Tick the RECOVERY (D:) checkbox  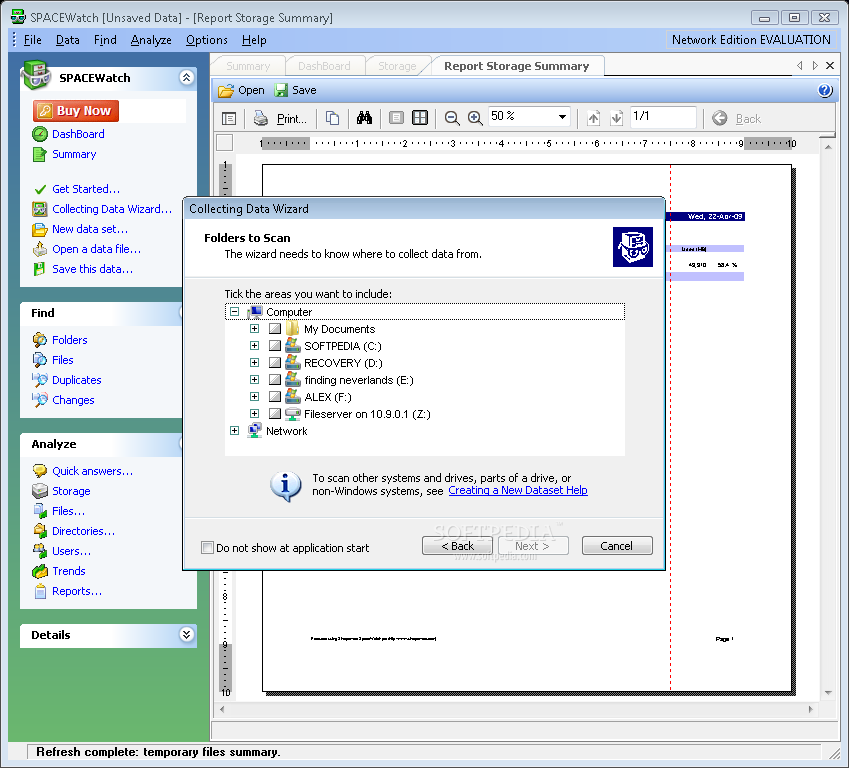click(x=275, y=363)
